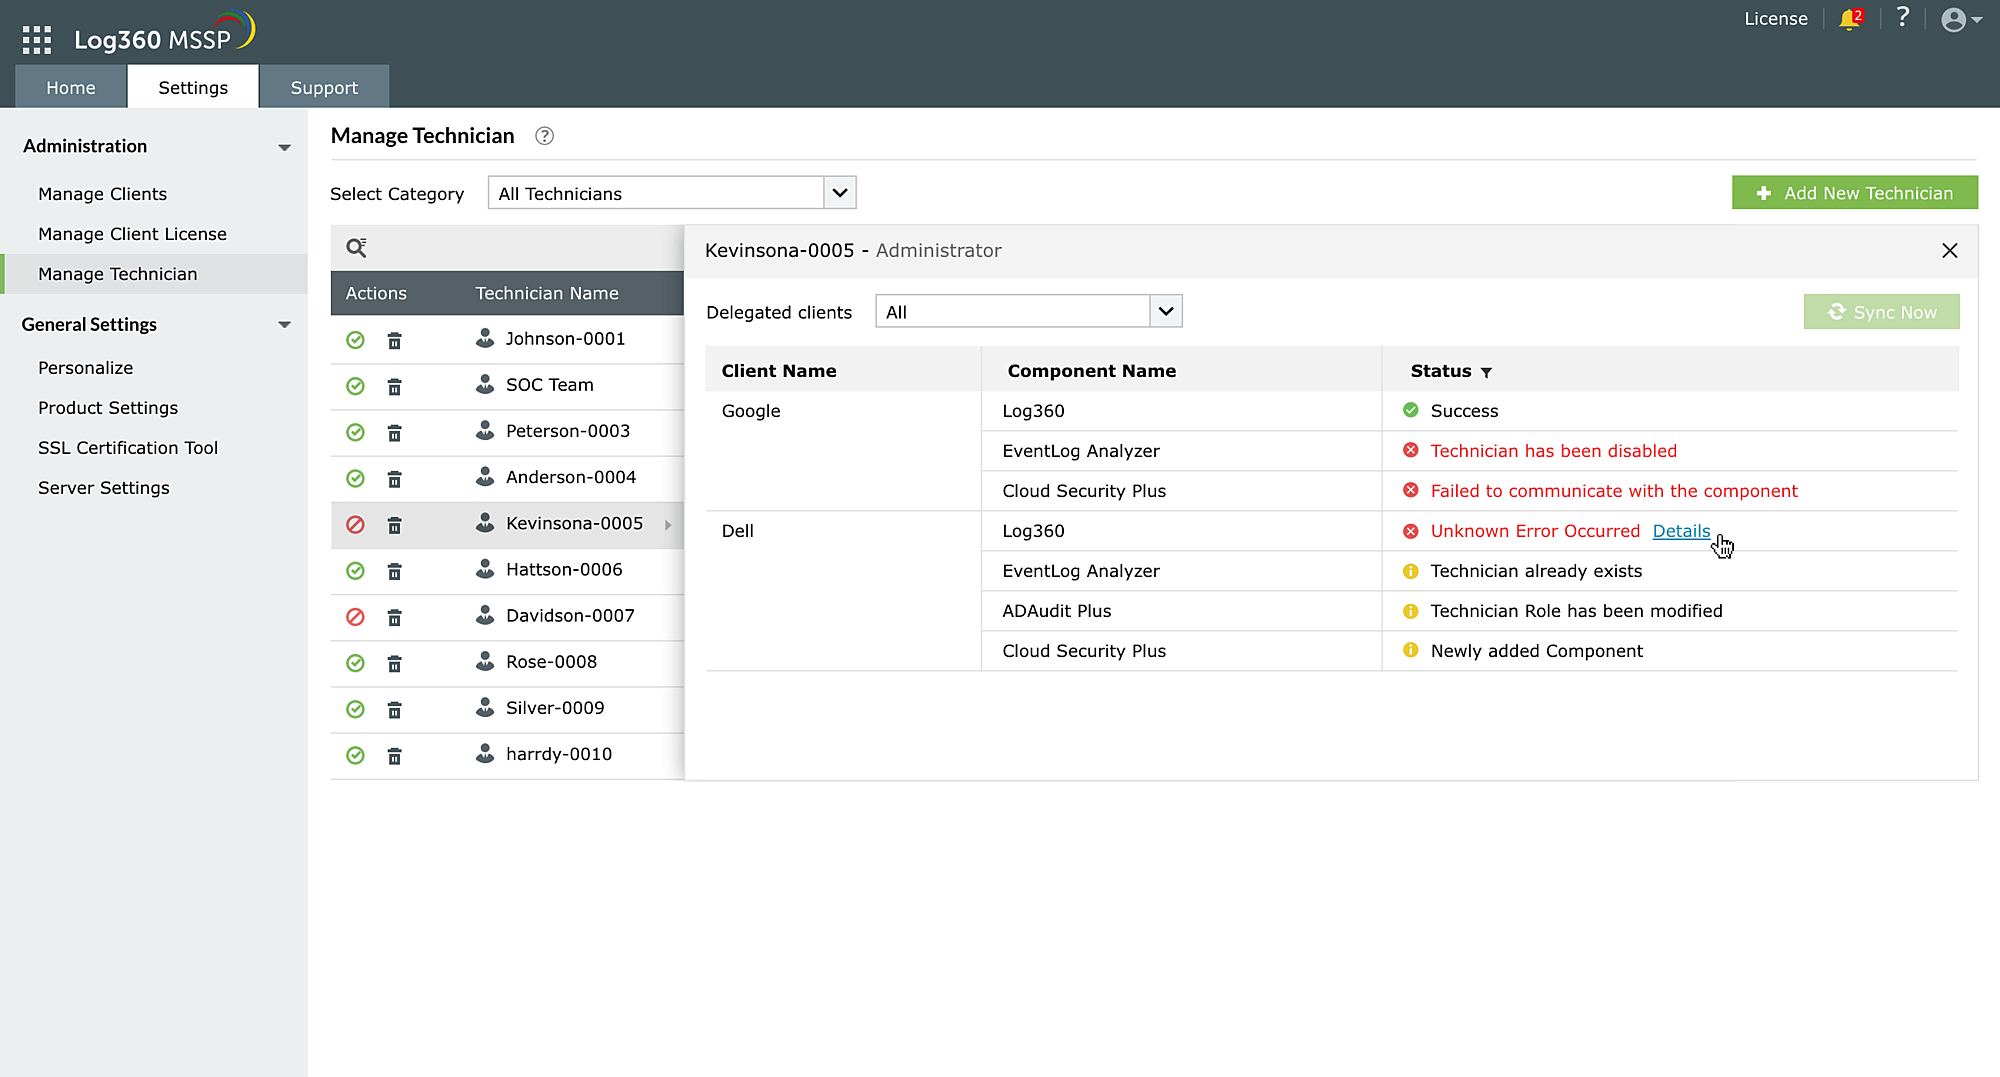
Task: Disable technician Anderson-0004
Action: coord(355,478)
